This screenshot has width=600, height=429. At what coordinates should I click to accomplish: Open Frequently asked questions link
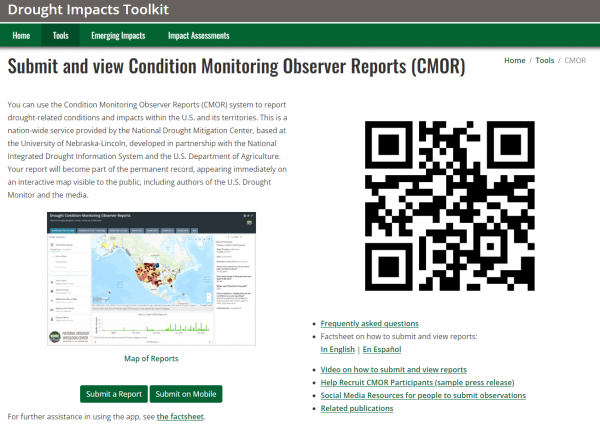pos(370,323)
